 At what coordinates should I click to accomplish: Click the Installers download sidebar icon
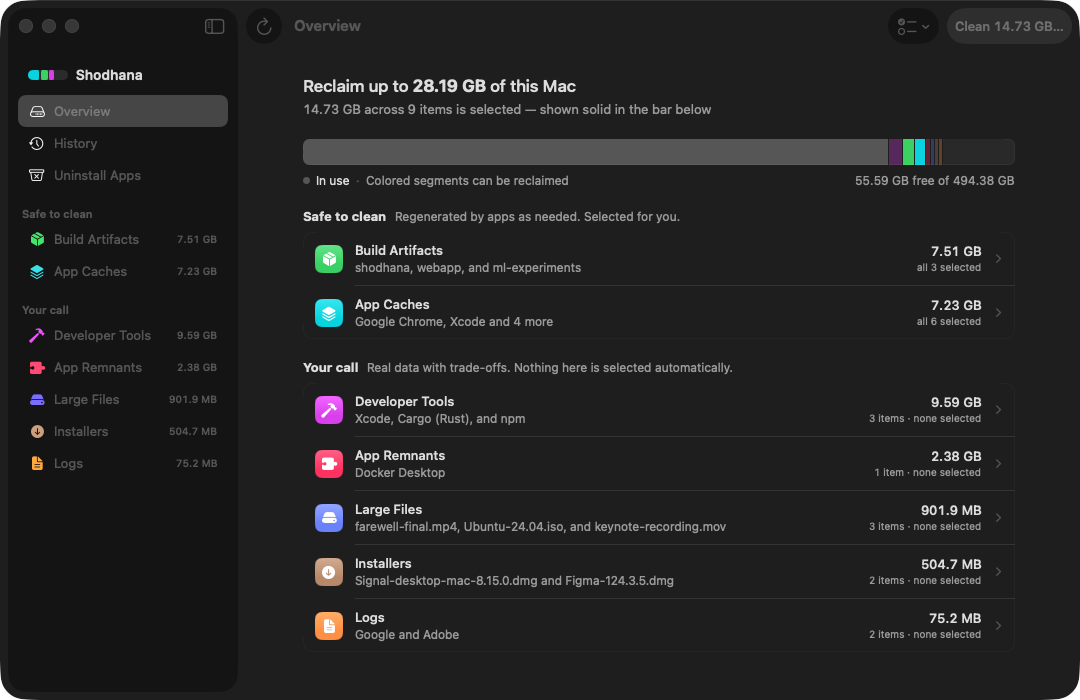[x=37, y=431]
